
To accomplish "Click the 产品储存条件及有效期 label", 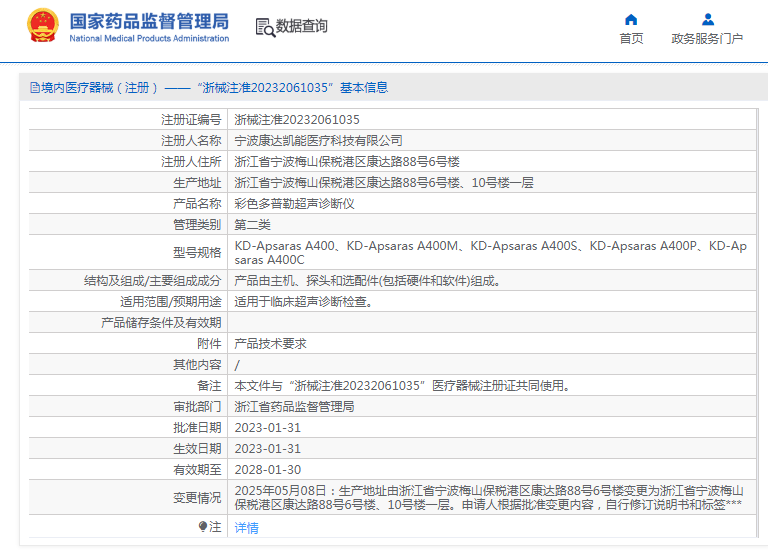I will [161, 323].
